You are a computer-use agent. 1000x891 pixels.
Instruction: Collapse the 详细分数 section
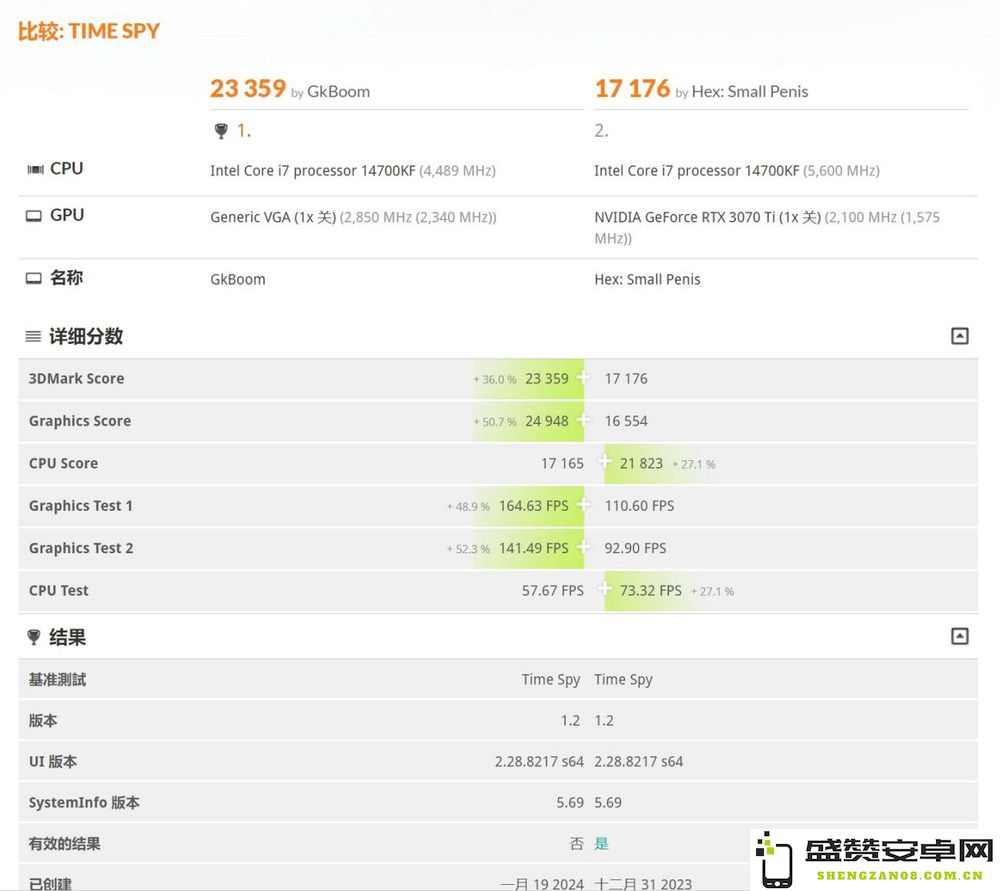tap(959, 336)
